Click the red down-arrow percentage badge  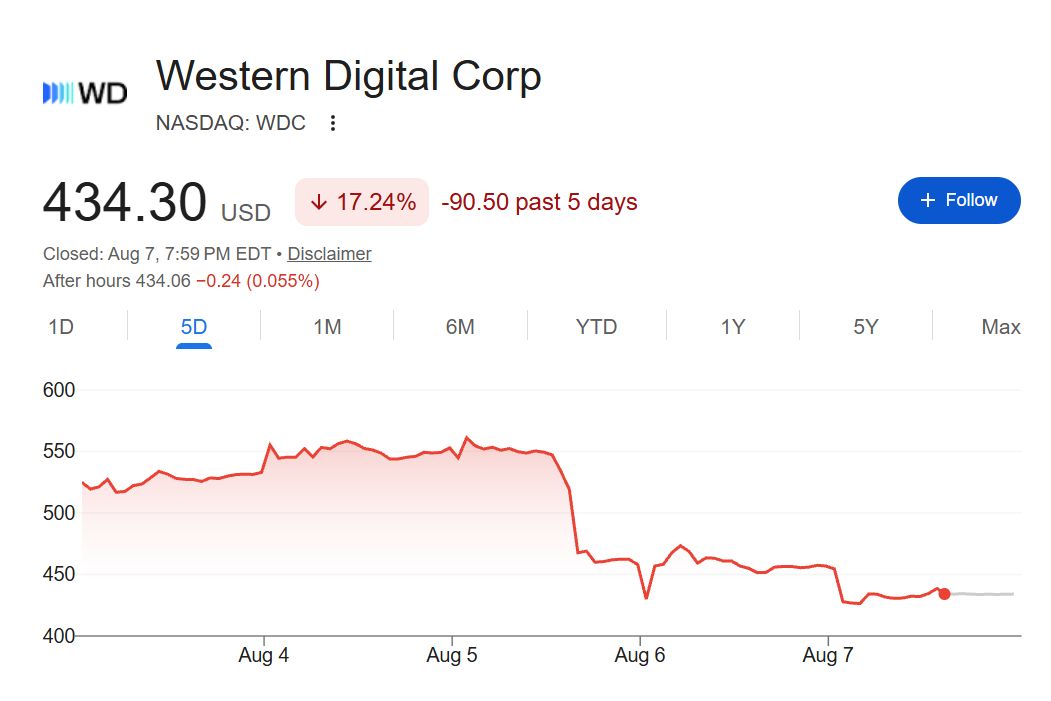pyautogui.click(x=362, y=202)
